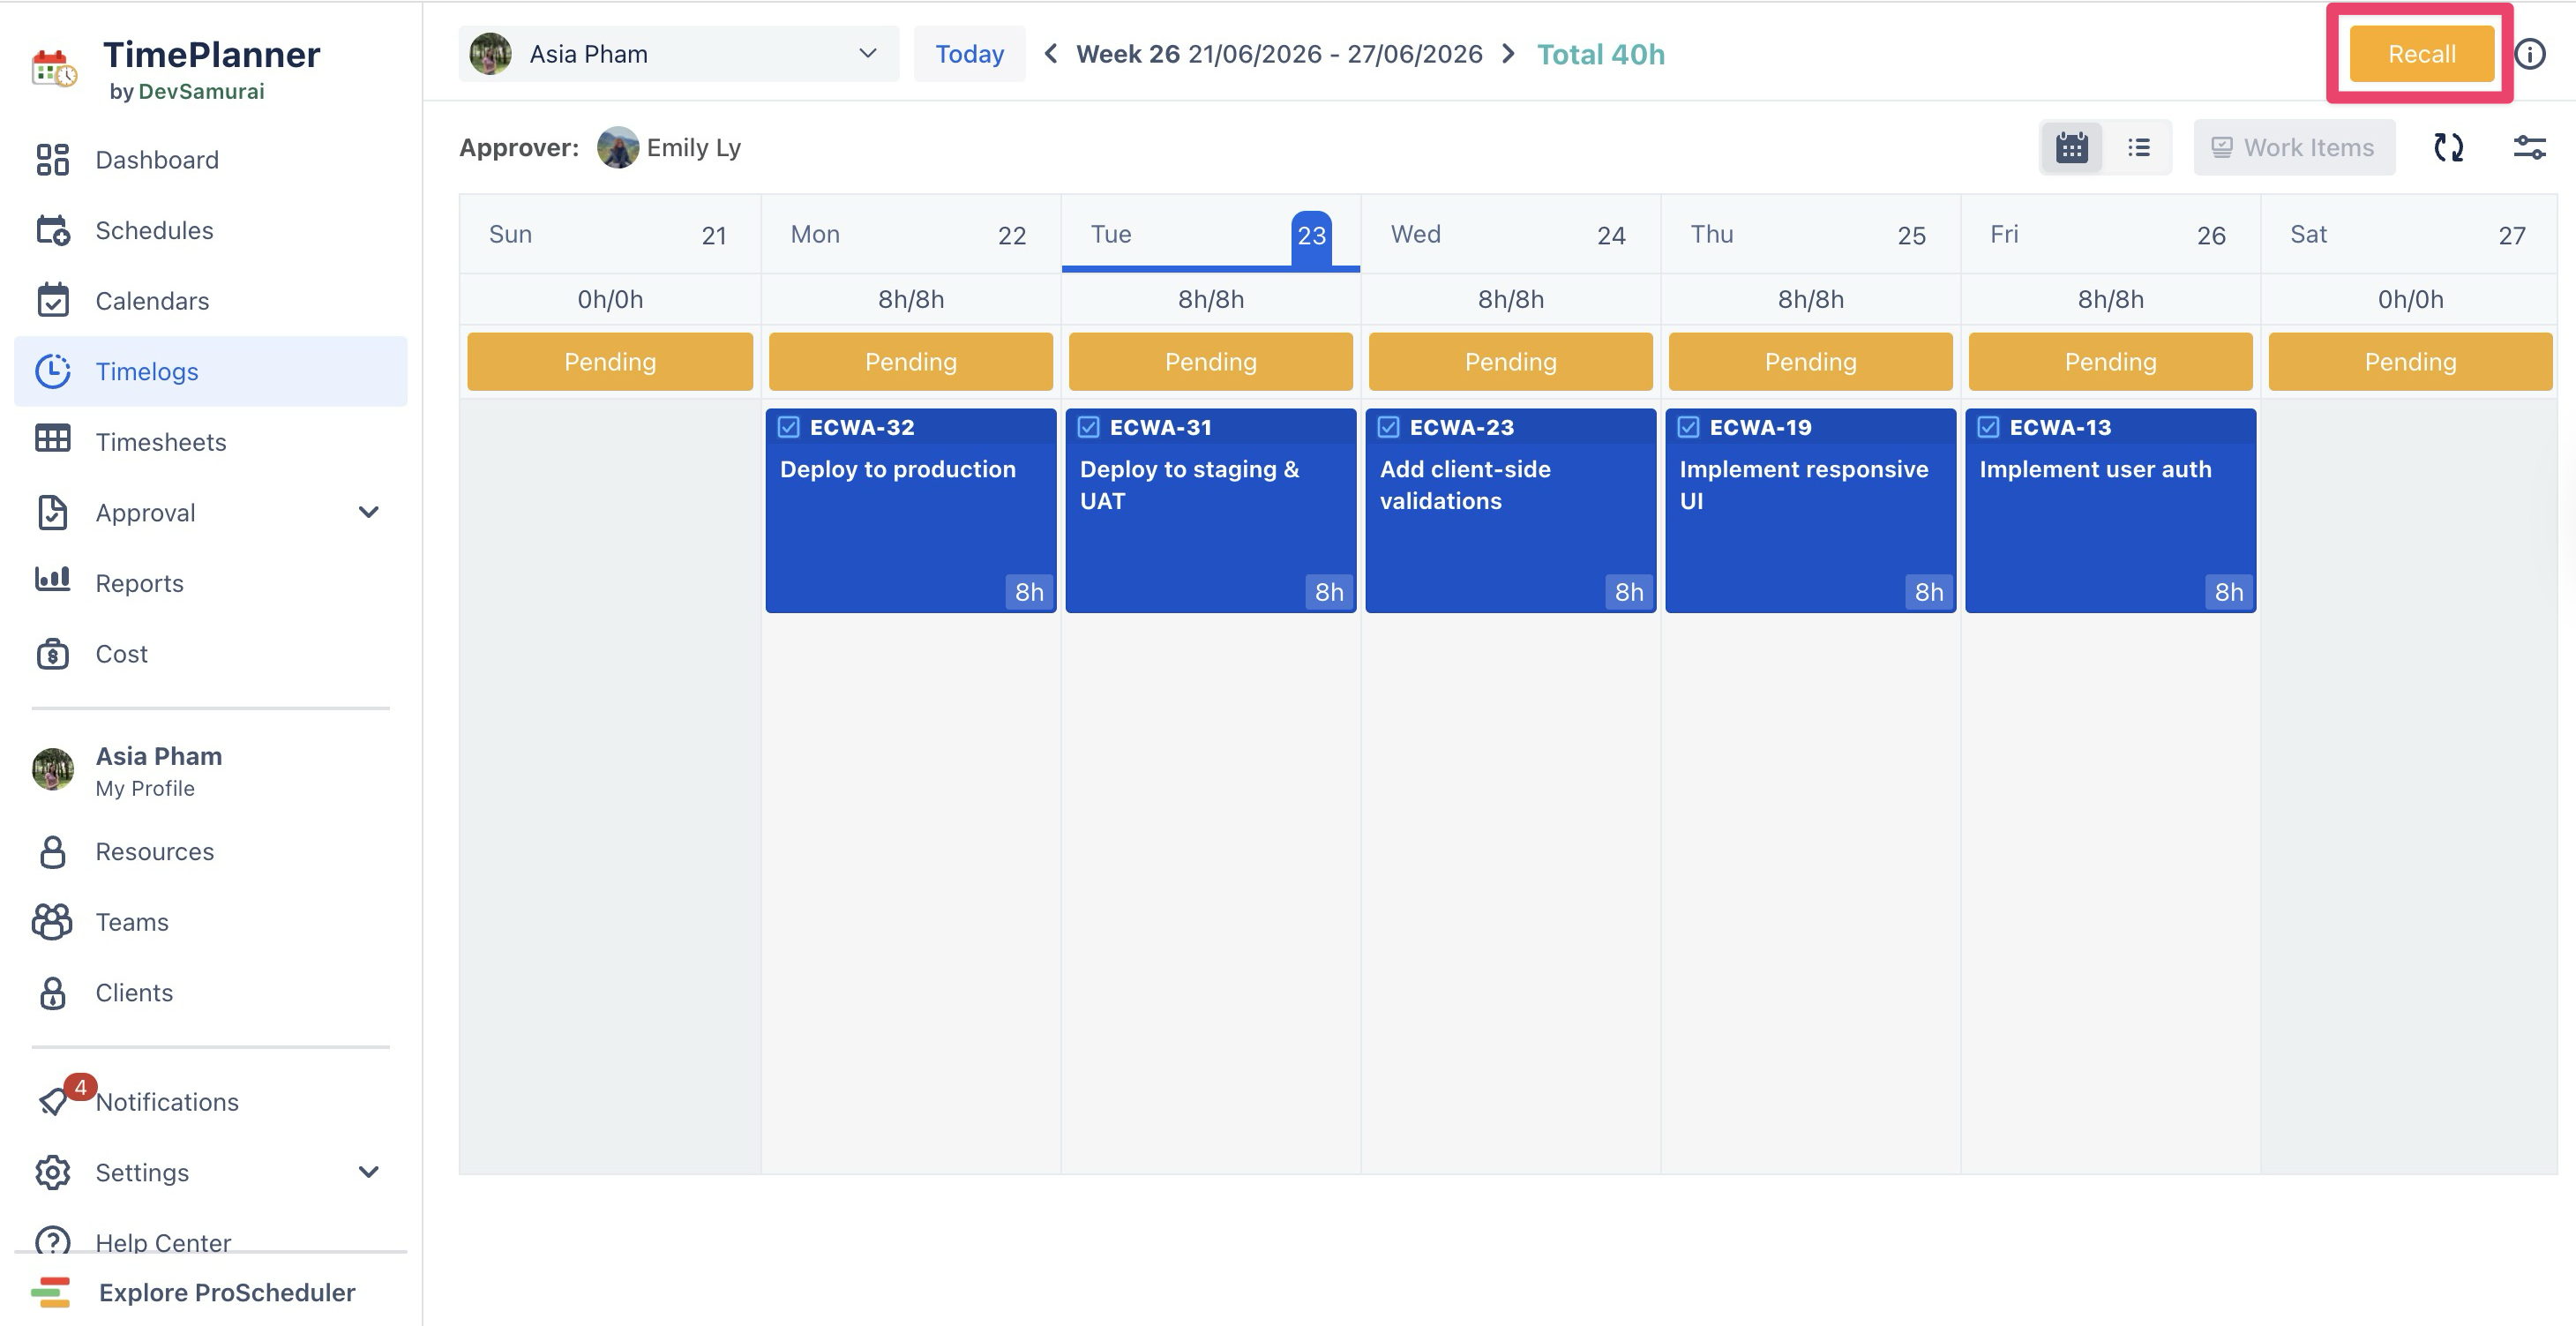Toggle the ECWA-23 checkbox
This screenshot has height=1326, width=2576.
(1388, 427)
